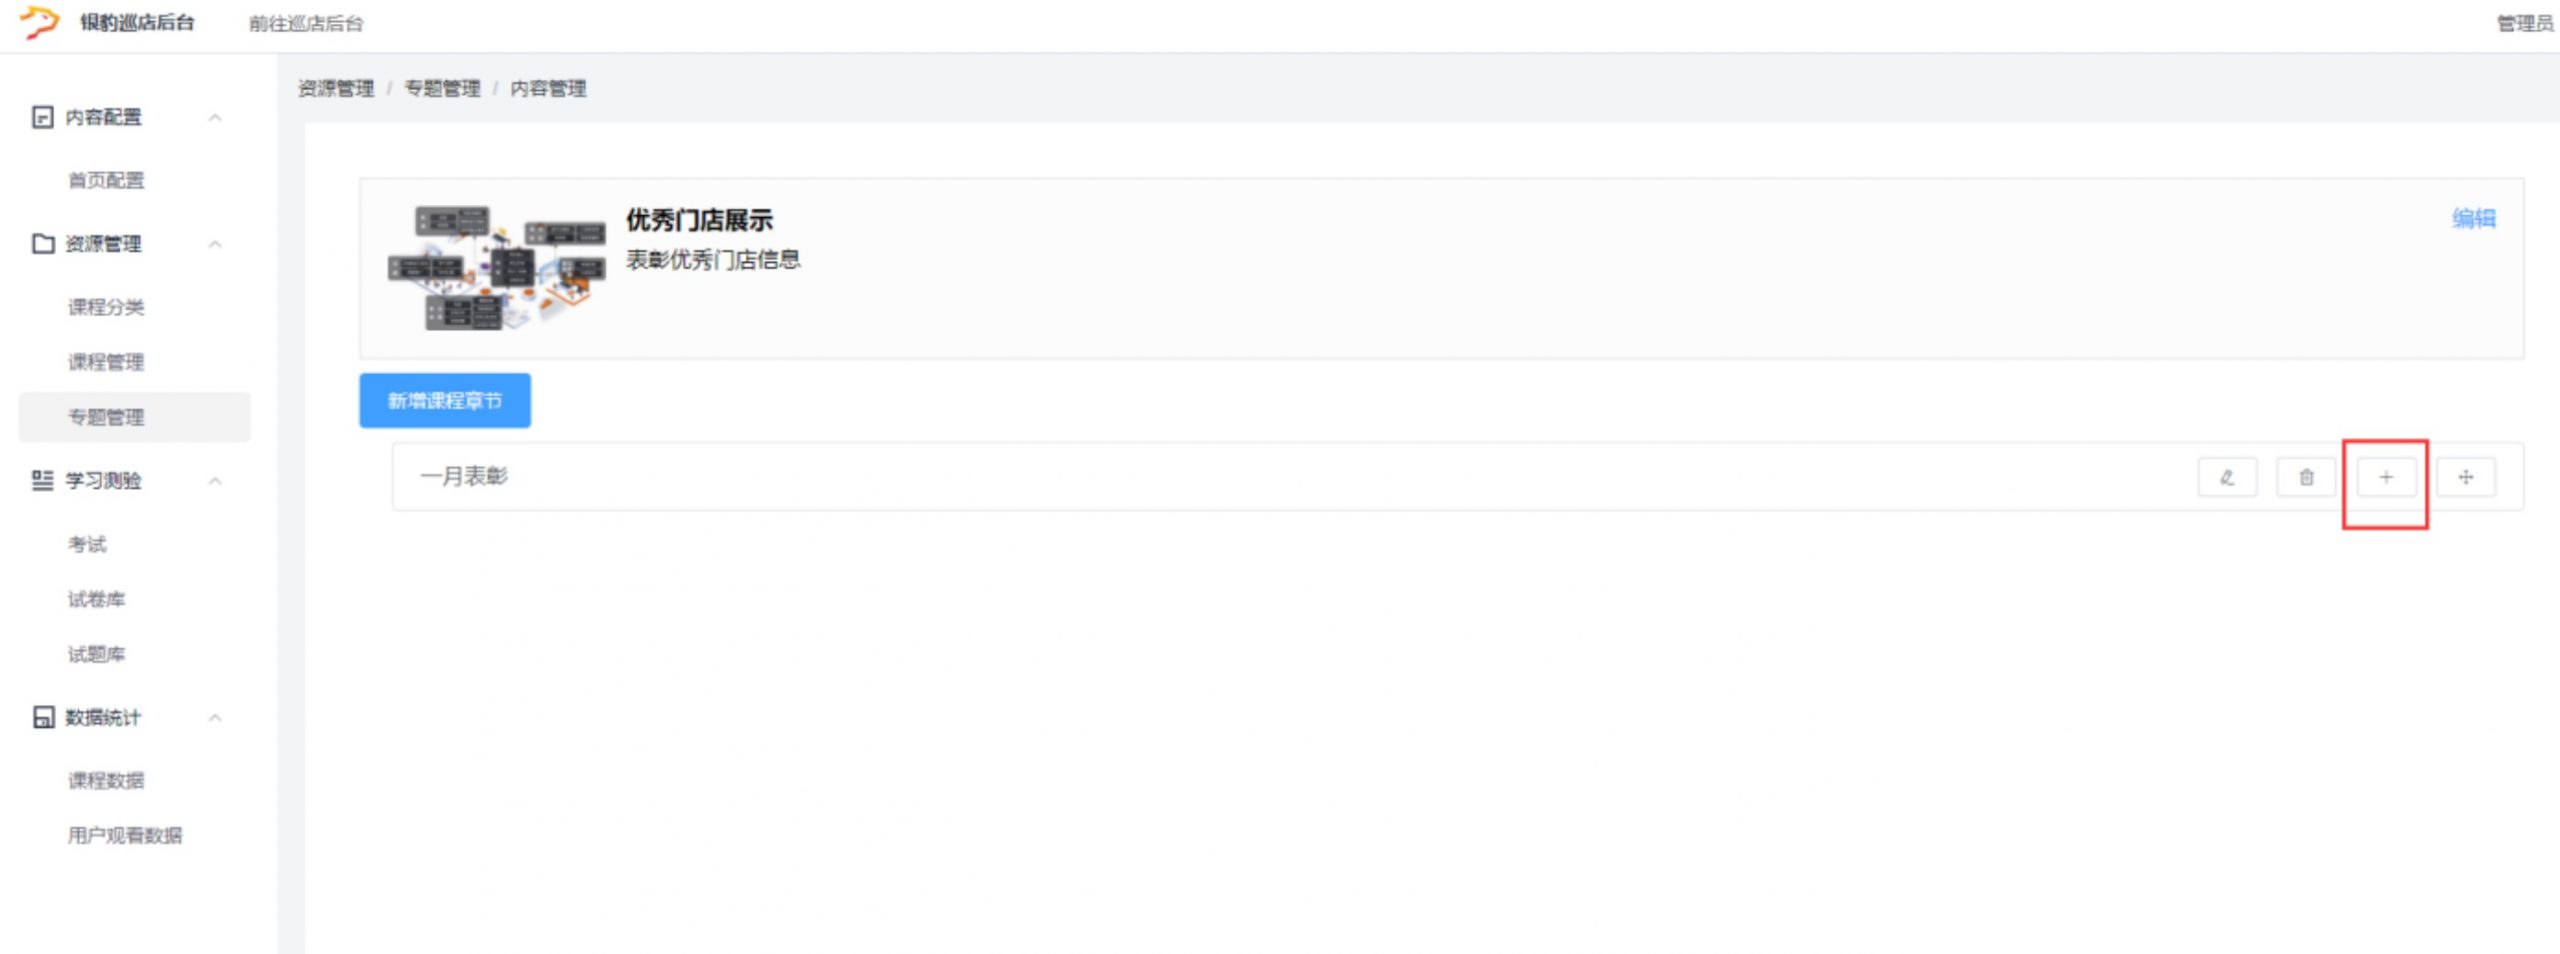The image size is (2560, 954).
Task: Click the pencil edit icon for 一月表彰
Action: [x=2227, y=477]
